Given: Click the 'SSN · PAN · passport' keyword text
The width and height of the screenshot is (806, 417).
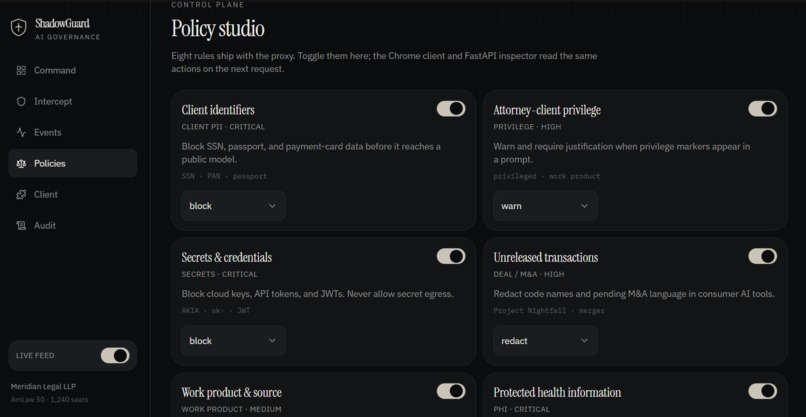Looking at the screenshot, I should coord(224,176).
